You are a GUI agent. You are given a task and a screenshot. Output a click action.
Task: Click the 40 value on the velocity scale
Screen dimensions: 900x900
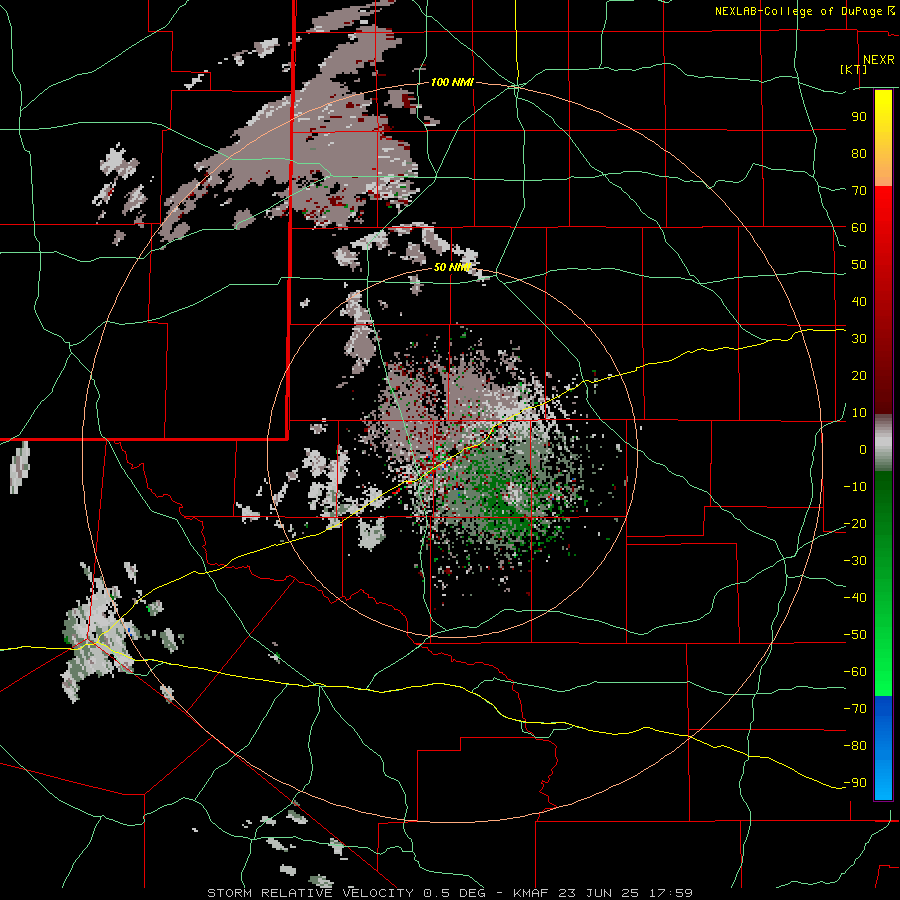point(859,301)
